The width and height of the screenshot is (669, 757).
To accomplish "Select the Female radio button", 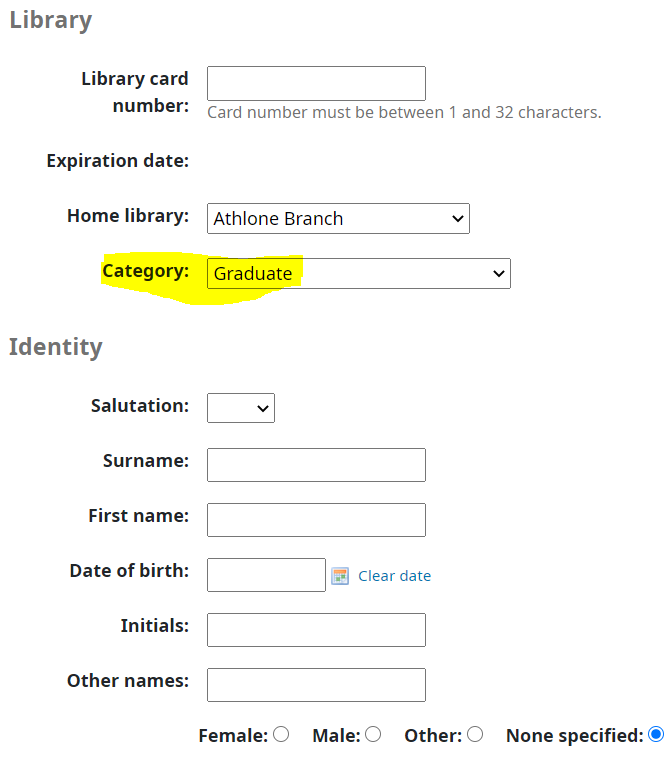I will coord(281,734).
